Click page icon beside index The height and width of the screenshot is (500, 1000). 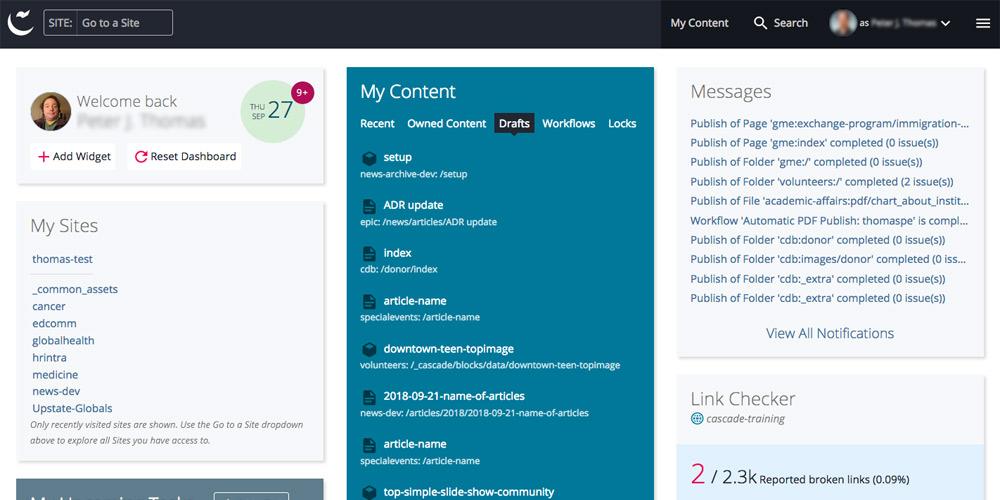369,254
